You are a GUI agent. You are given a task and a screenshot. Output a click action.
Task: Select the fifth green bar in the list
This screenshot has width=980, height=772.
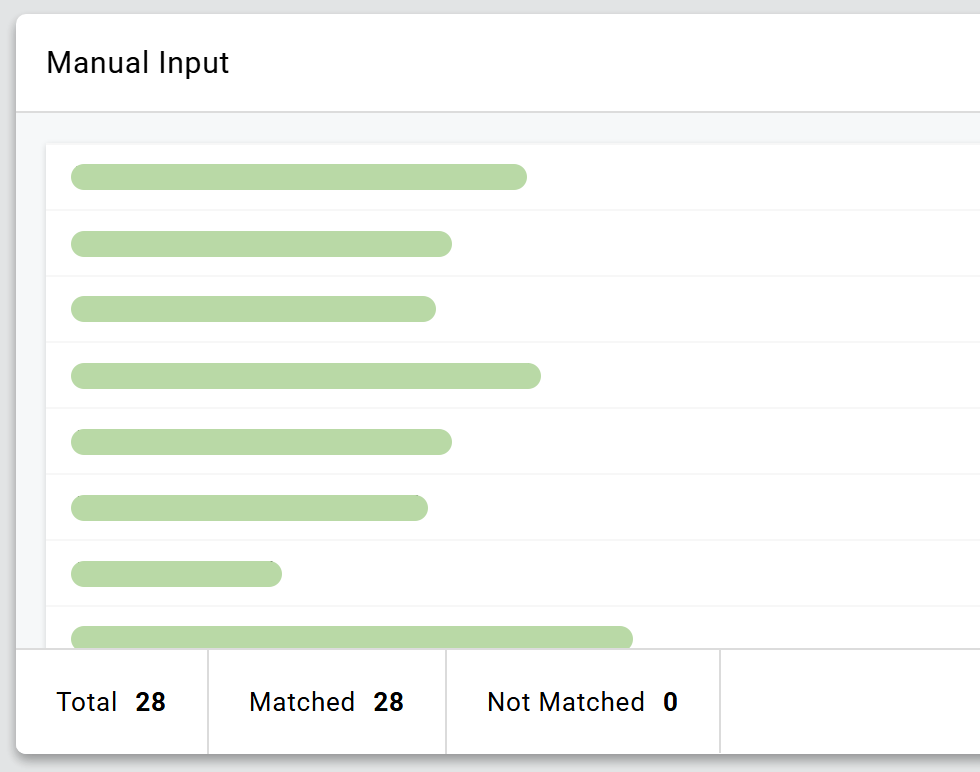[261, 442]
